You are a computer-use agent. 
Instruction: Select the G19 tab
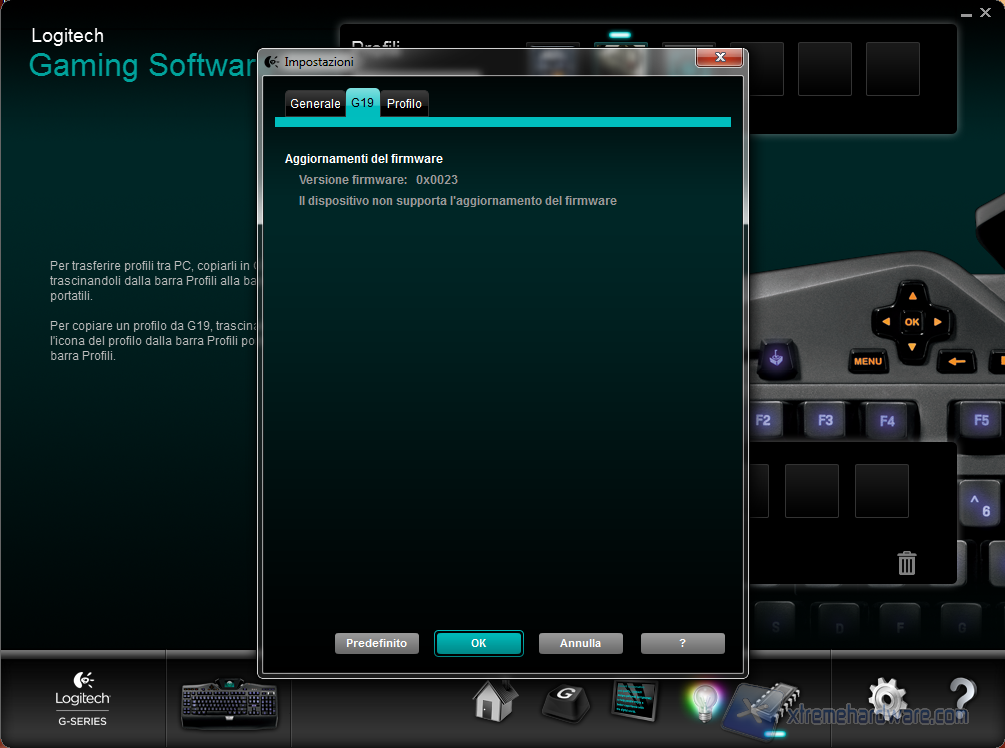tap(363, 103)
